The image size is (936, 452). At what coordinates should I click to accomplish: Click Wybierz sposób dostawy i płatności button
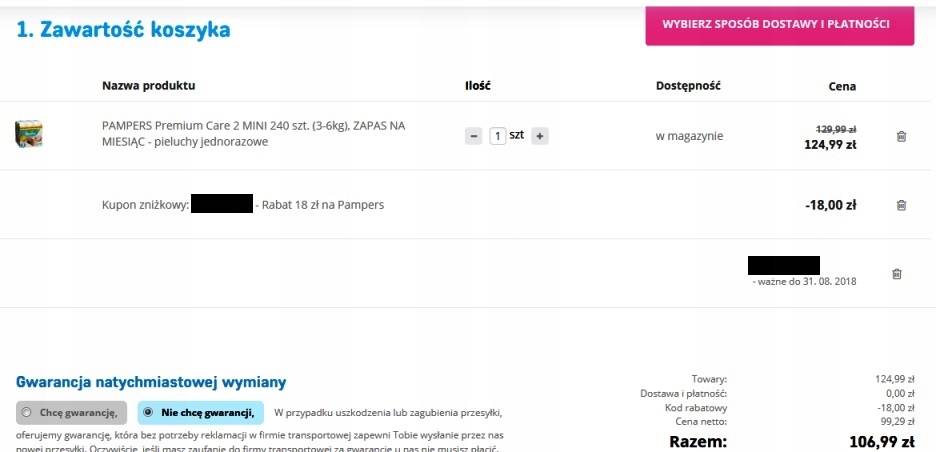tap(779, 25)
